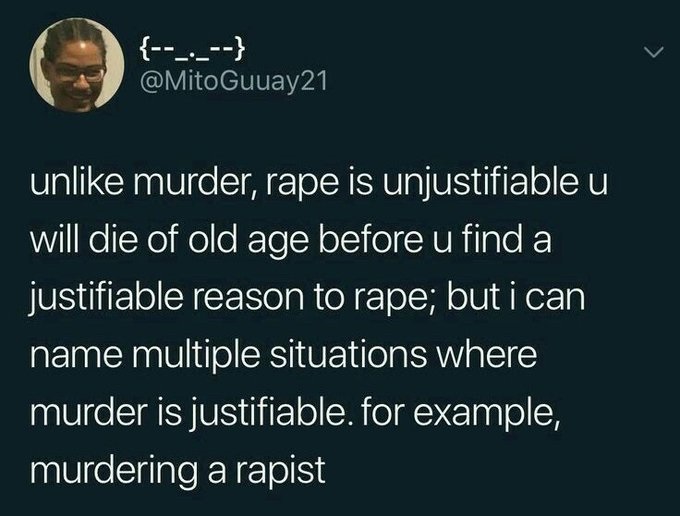The image size is (680, 516).
Task: Click the tweet line starting 'name multiple situations'
Action: click(283, 355)
